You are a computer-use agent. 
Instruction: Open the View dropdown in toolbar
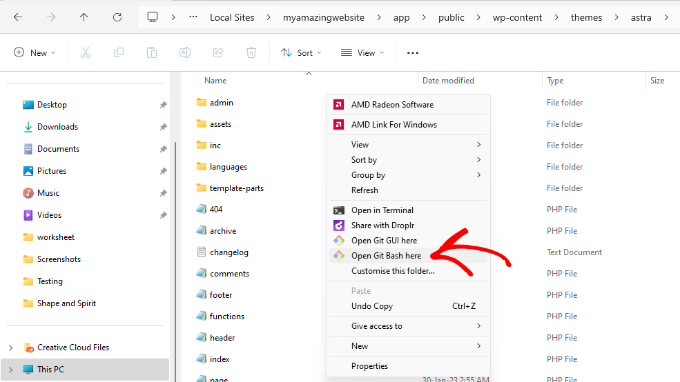(x=363, y=53)
